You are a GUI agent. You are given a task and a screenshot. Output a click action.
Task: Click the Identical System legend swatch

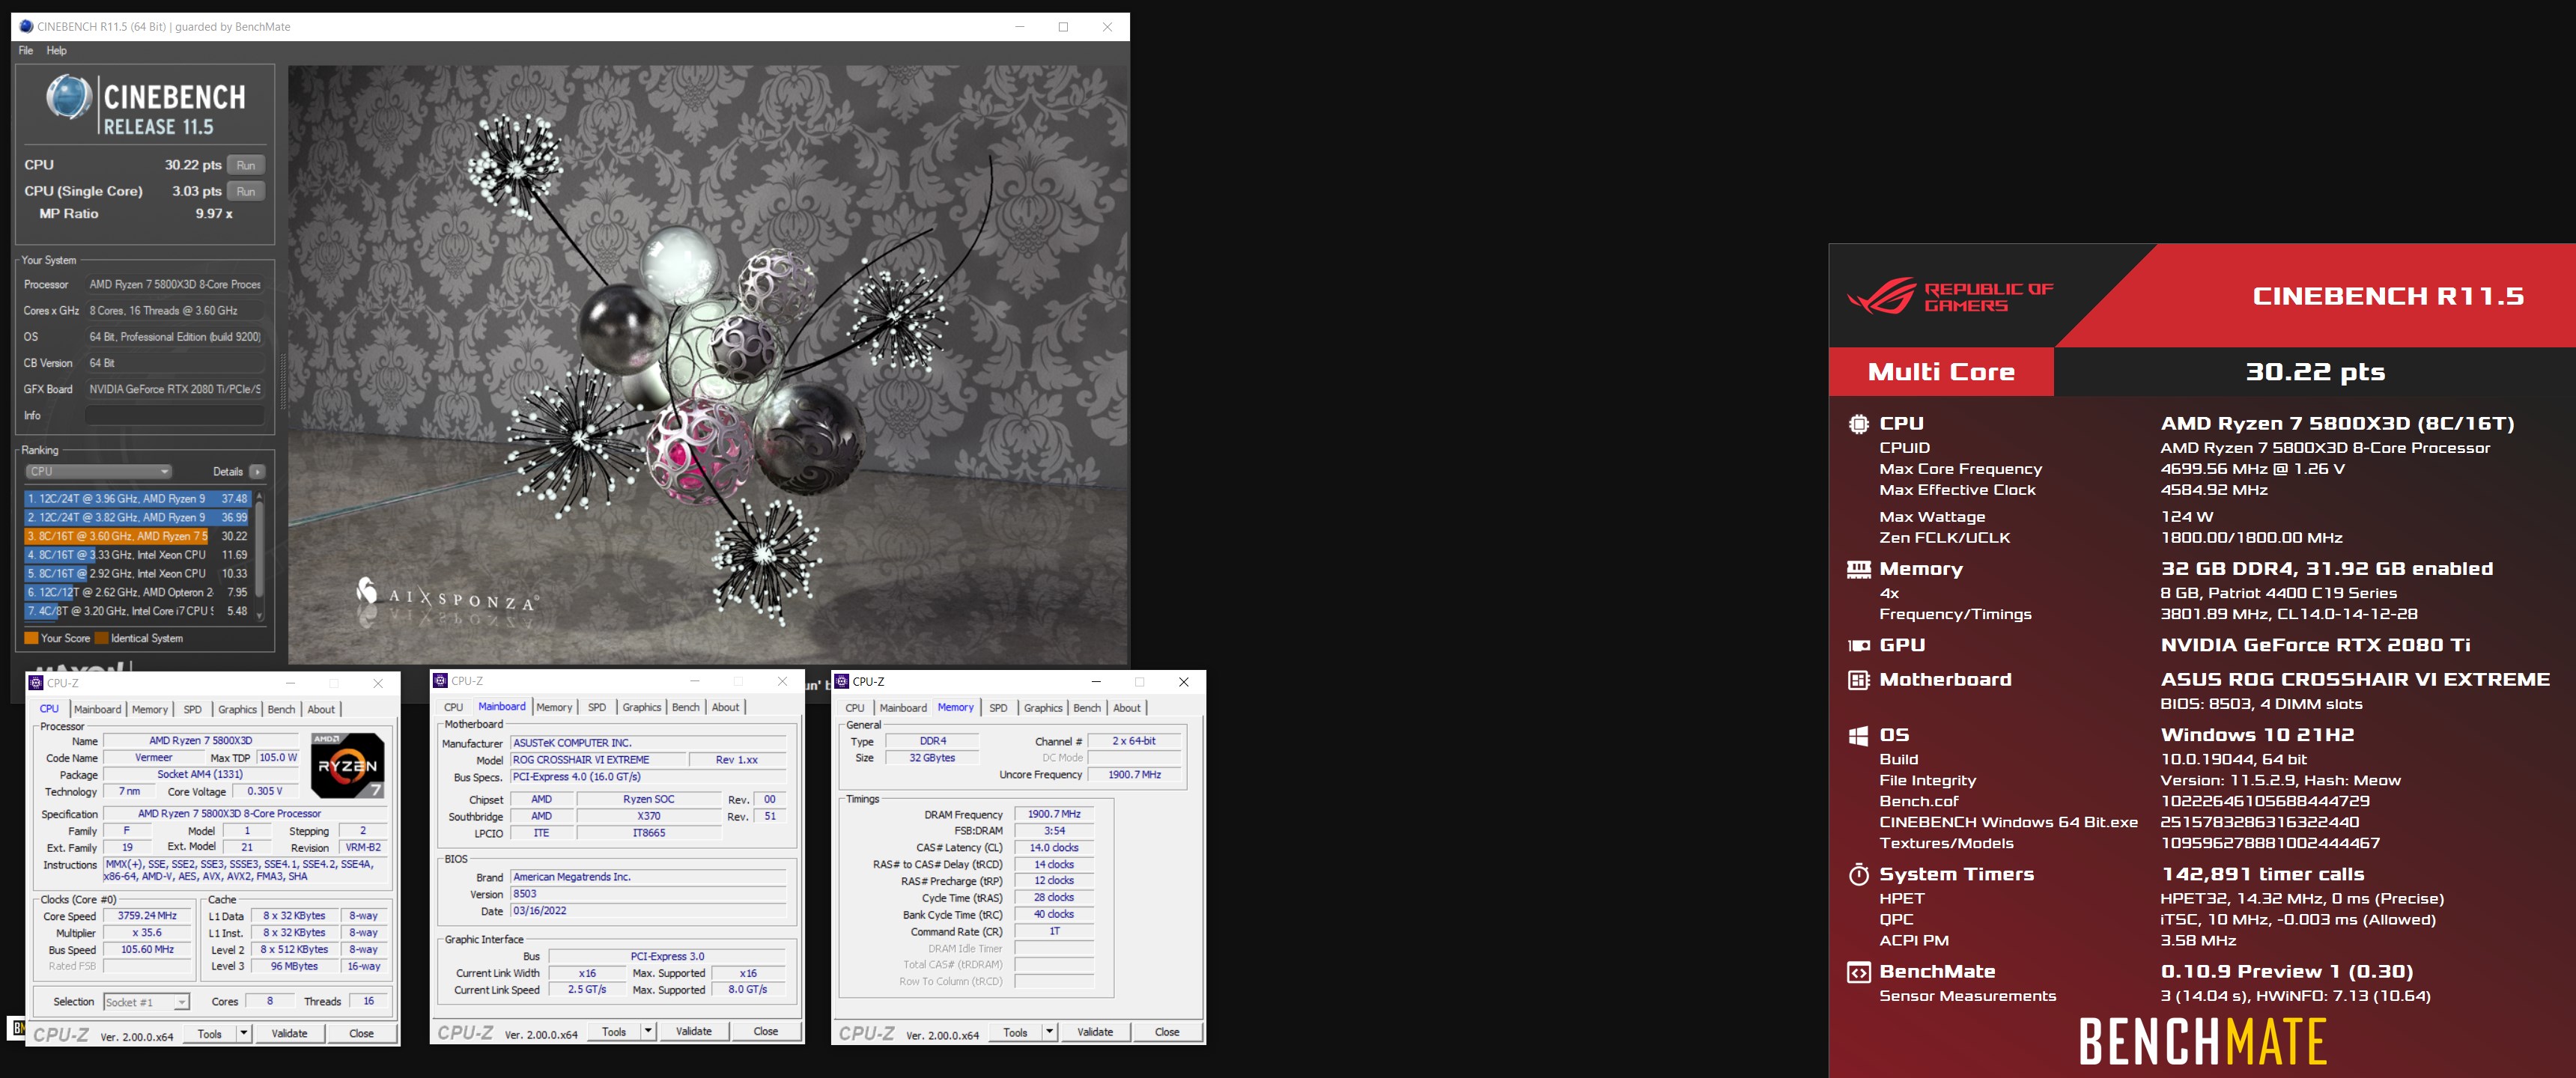[x=101, y=638]
